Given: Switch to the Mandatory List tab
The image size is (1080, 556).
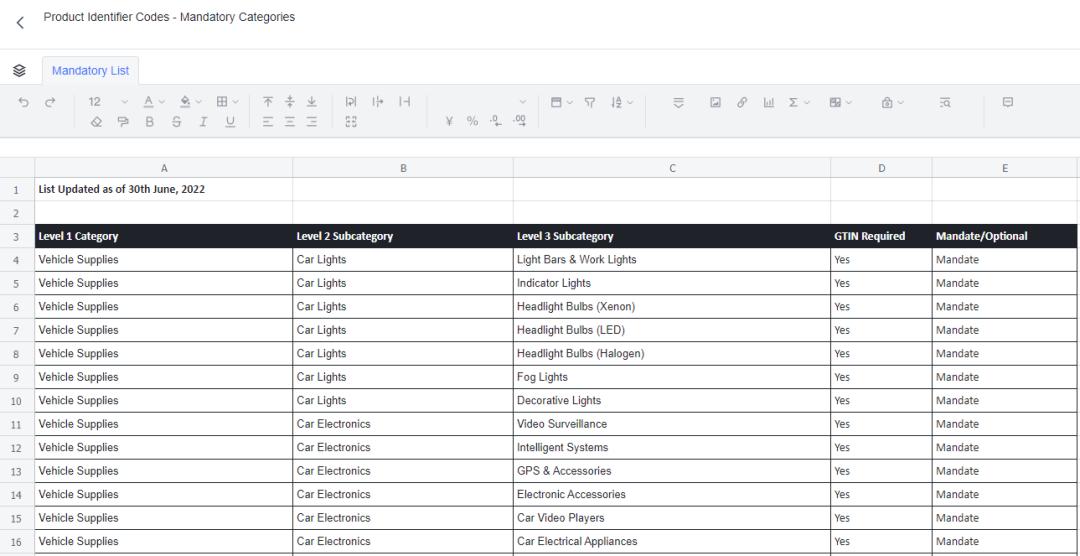Looking at the screenshot, I should (x=90, y=71).
